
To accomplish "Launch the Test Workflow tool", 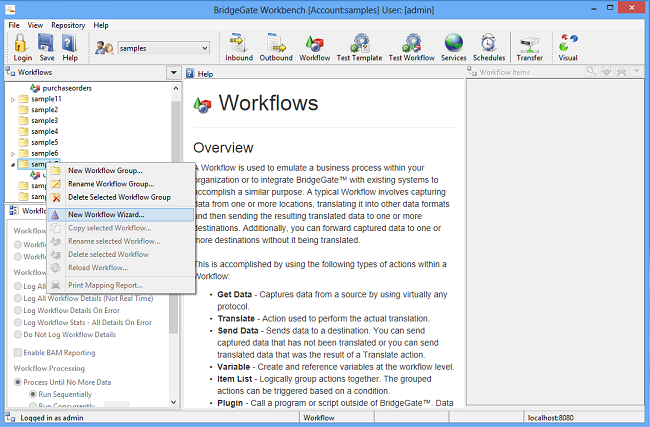I will [x=410, y=47].
